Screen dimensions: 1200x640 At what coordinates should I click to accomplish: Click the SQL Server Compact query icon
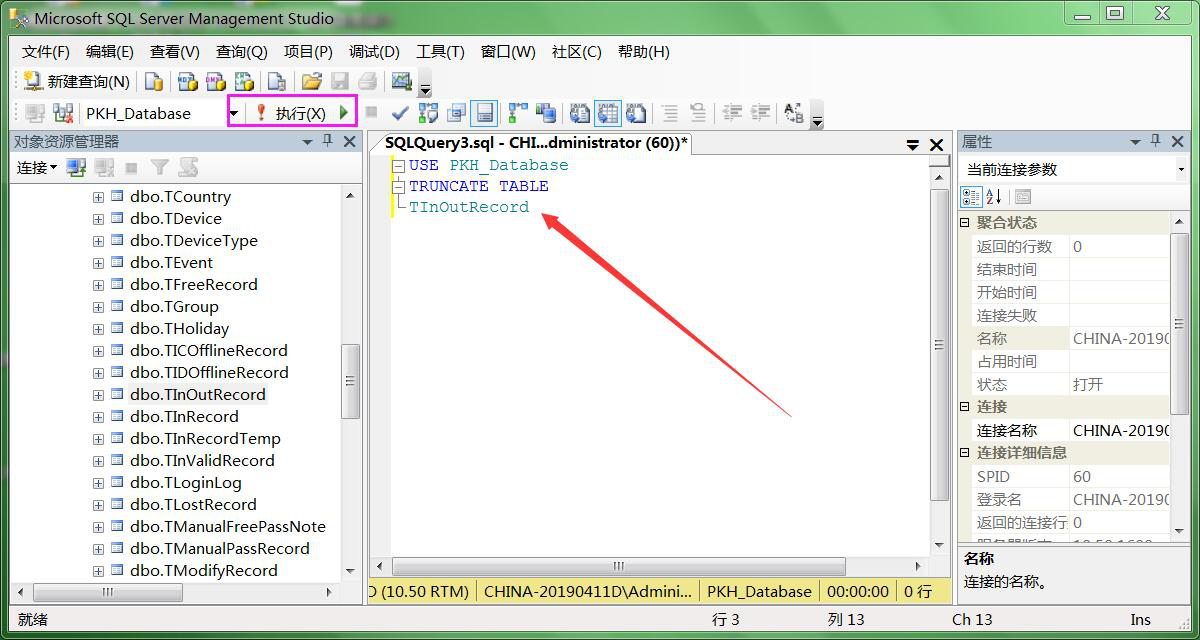tap(276, 82)
